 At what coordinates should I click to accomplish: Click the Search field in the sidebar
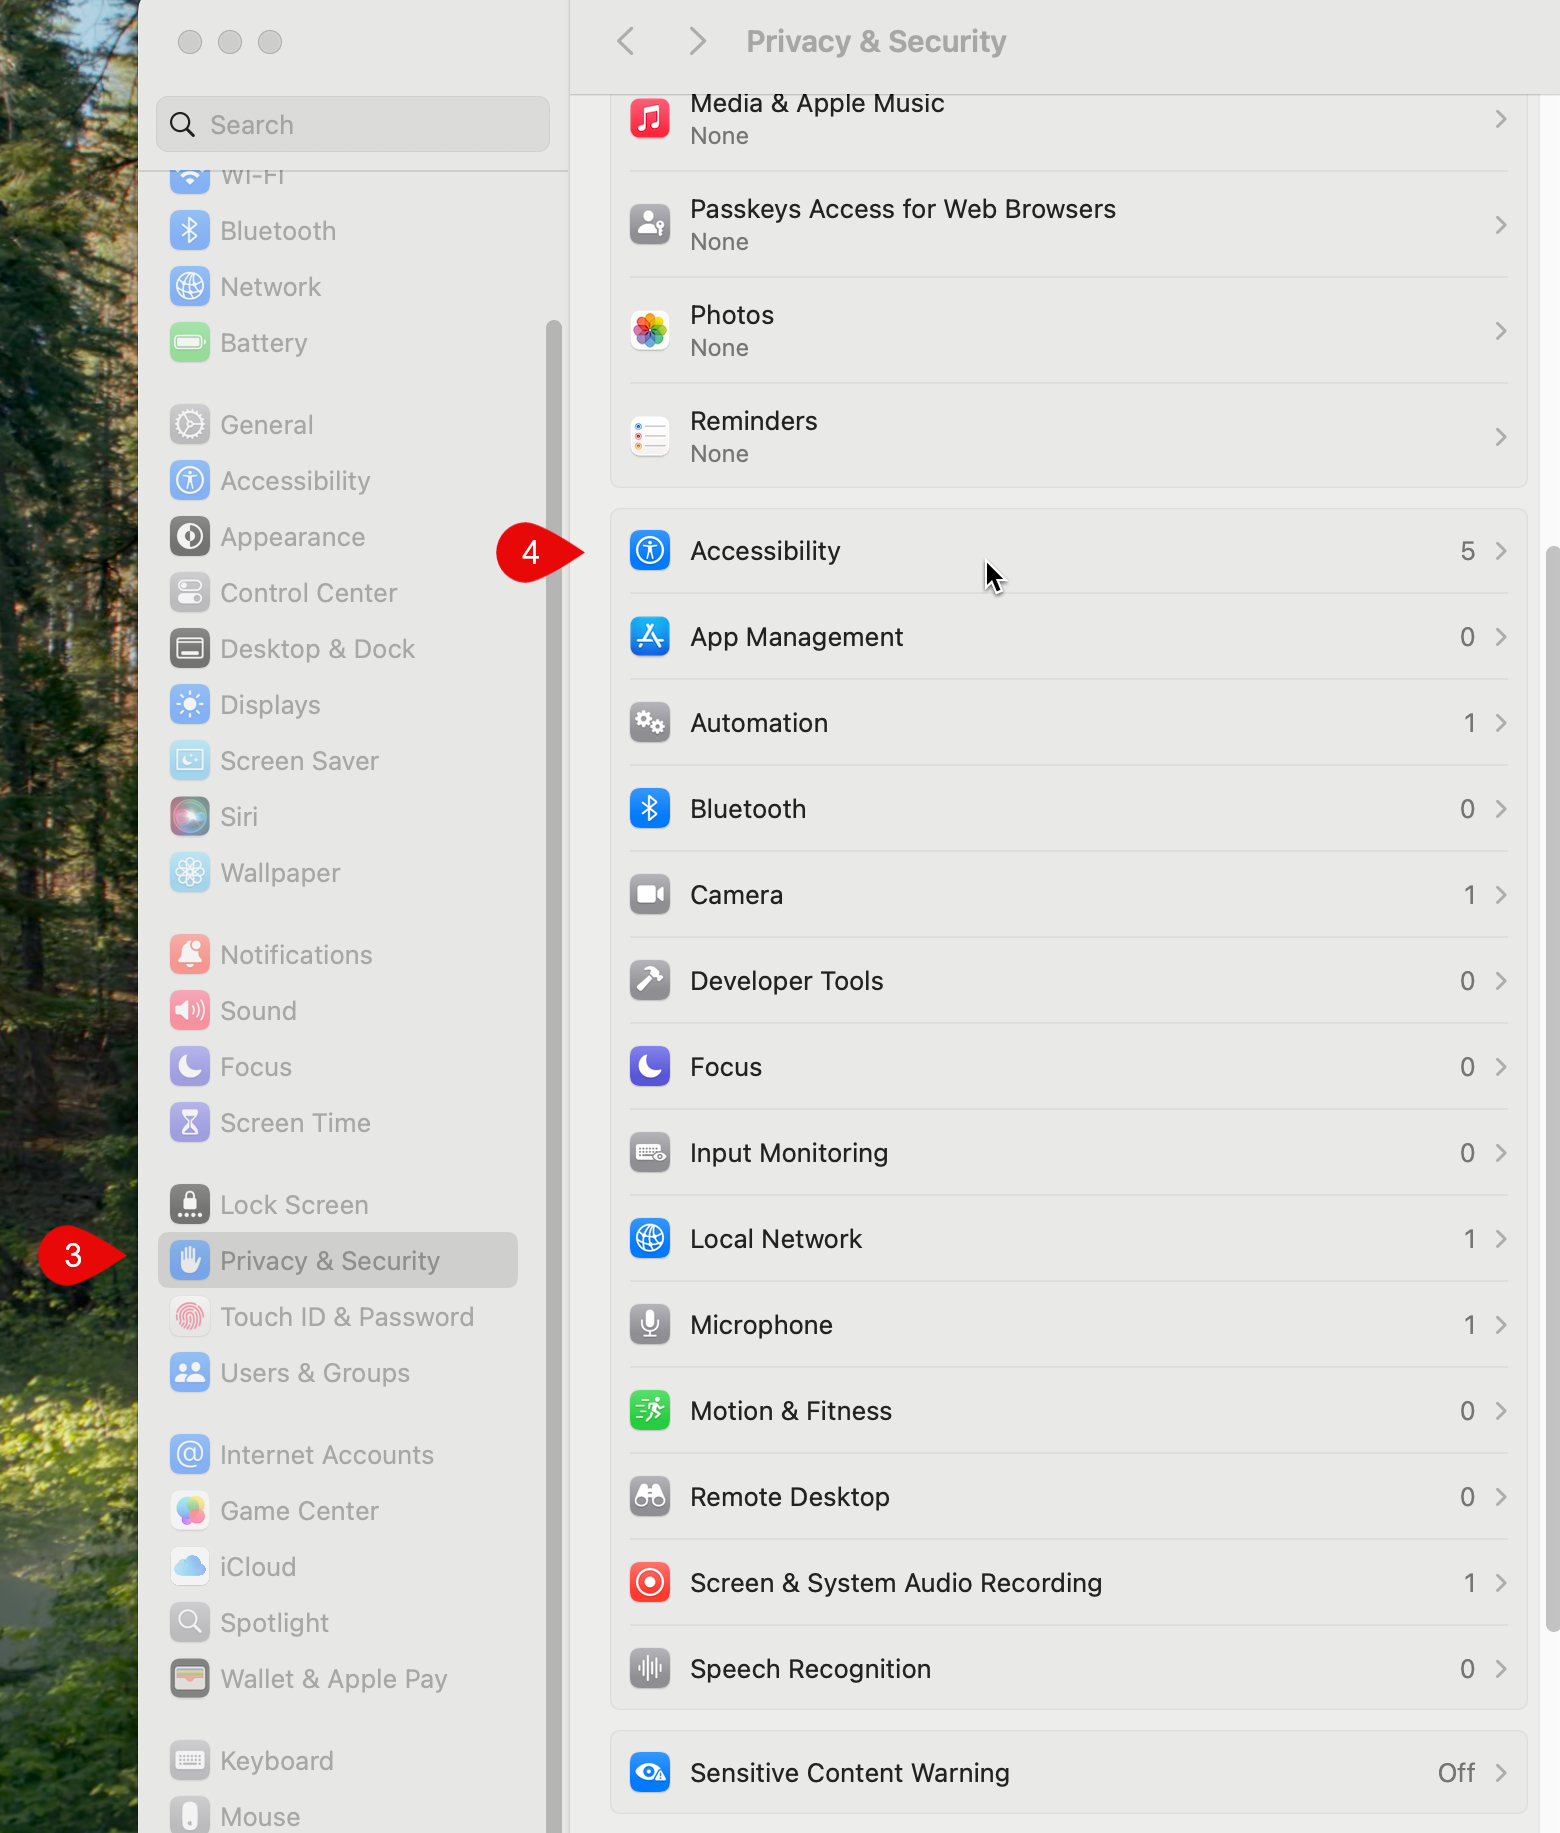click(353, 125)
